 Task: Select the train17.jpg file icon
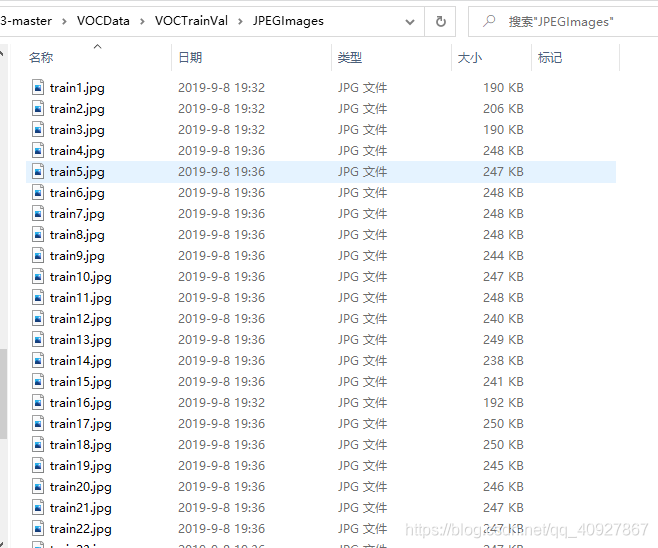coord(38,423)
